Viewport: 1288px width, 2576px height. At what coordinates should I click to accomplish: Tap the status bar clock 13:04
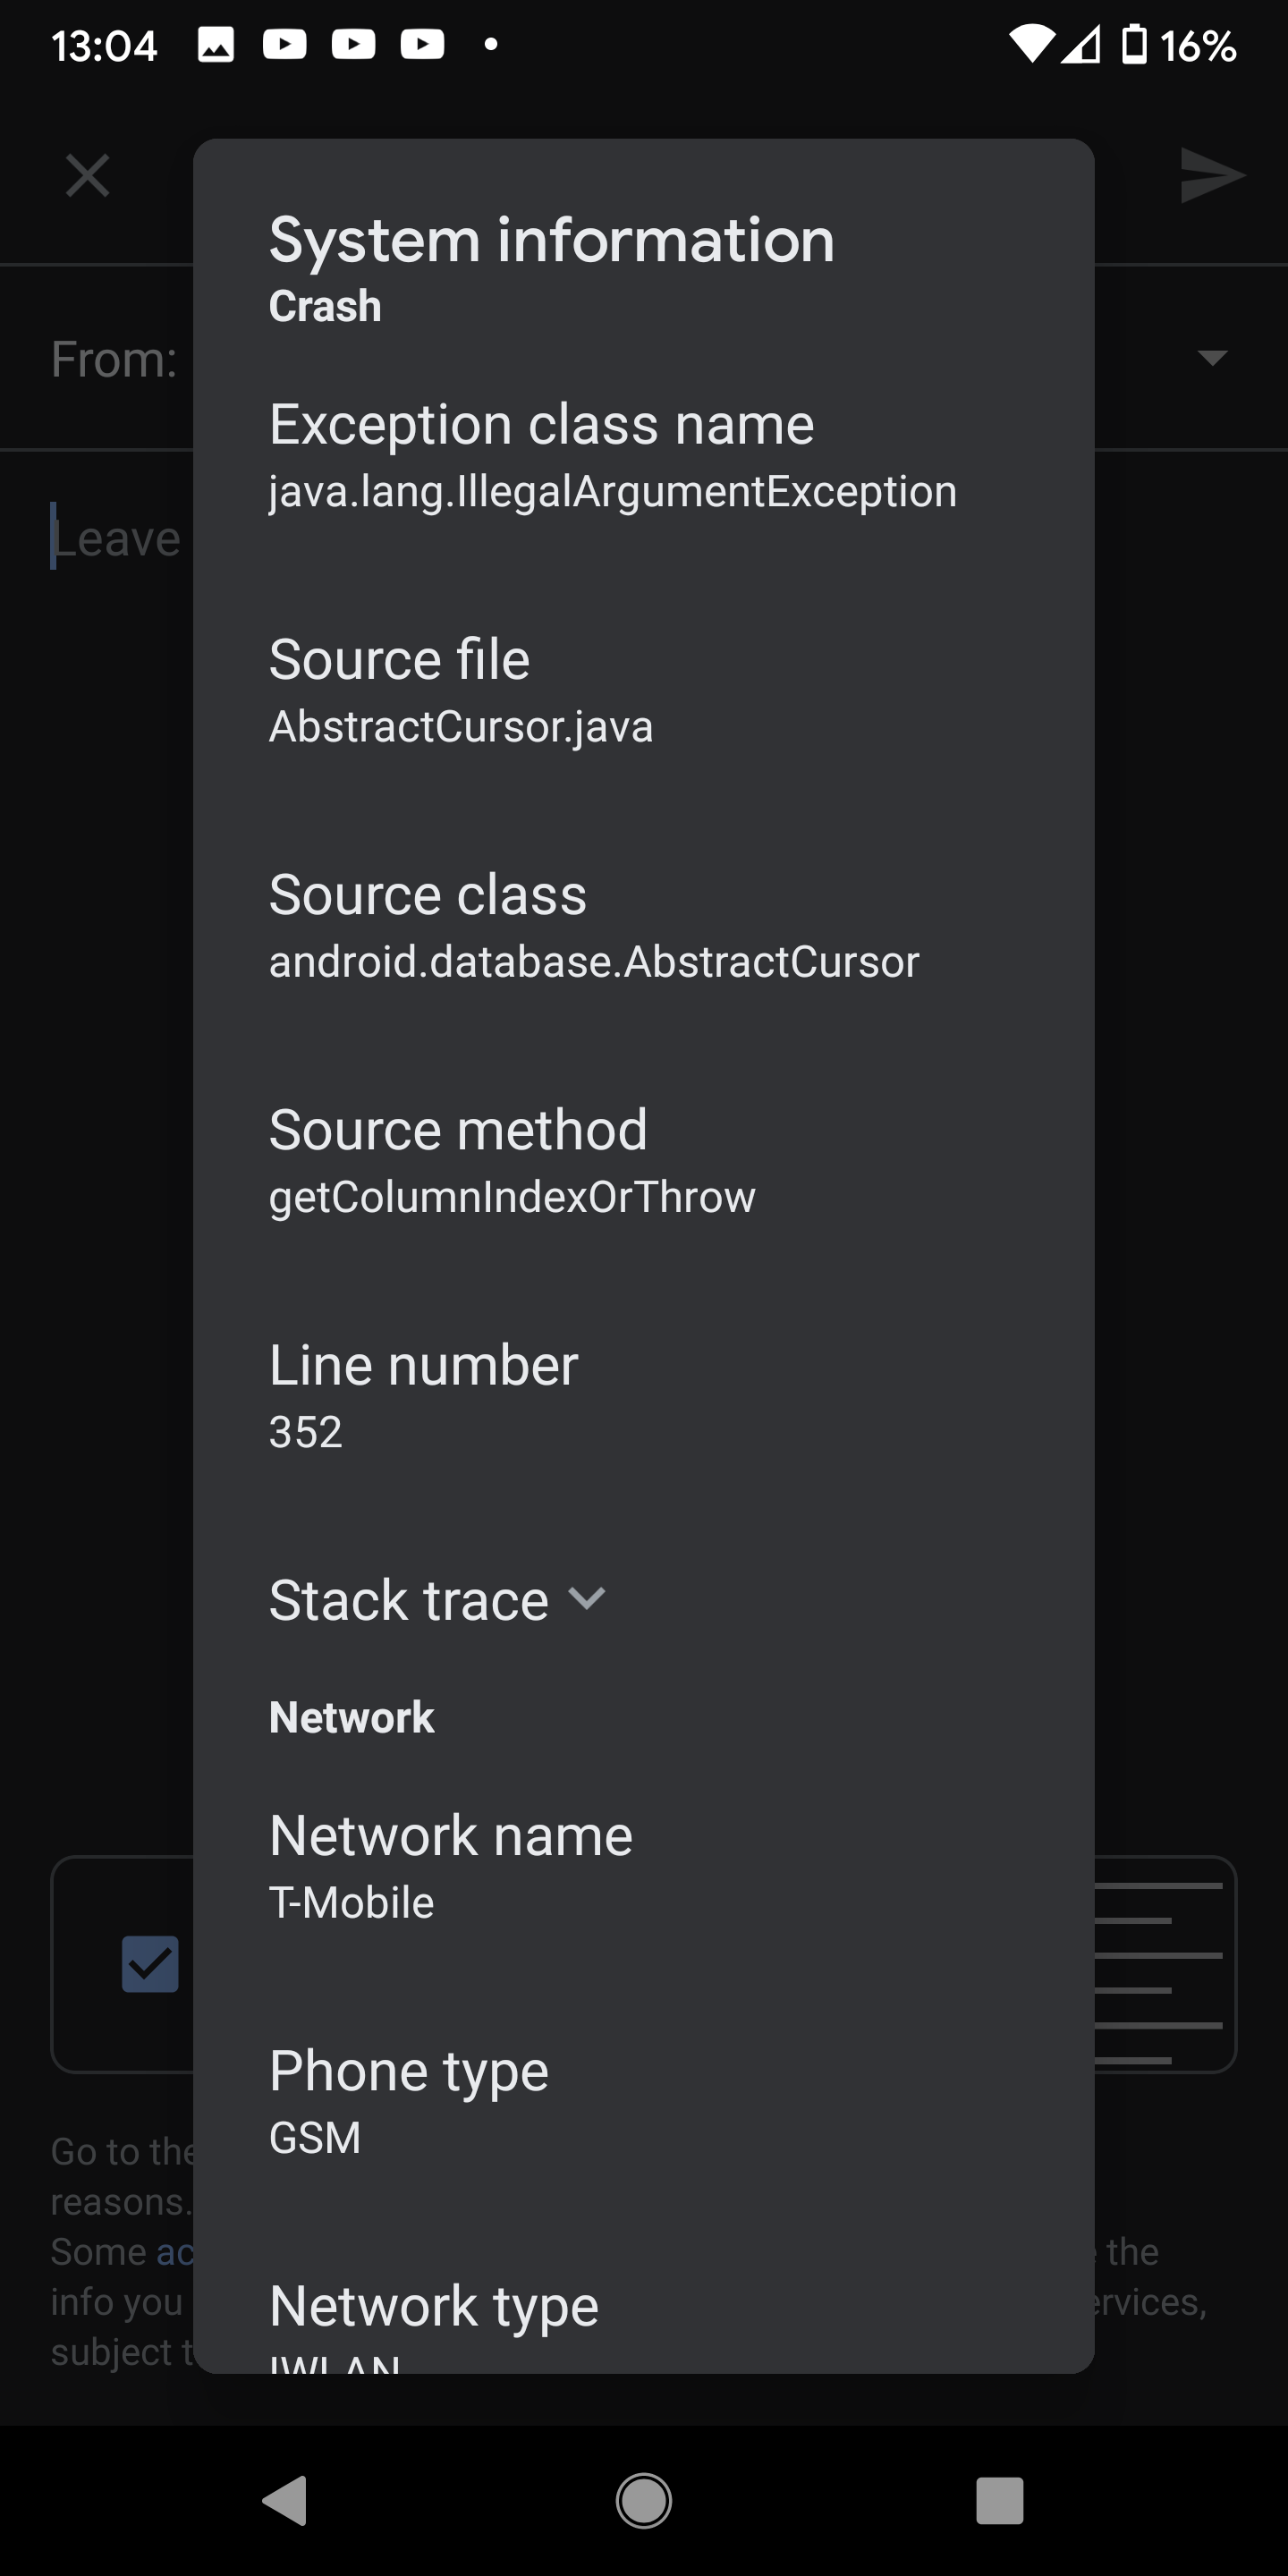click(104, 46)
